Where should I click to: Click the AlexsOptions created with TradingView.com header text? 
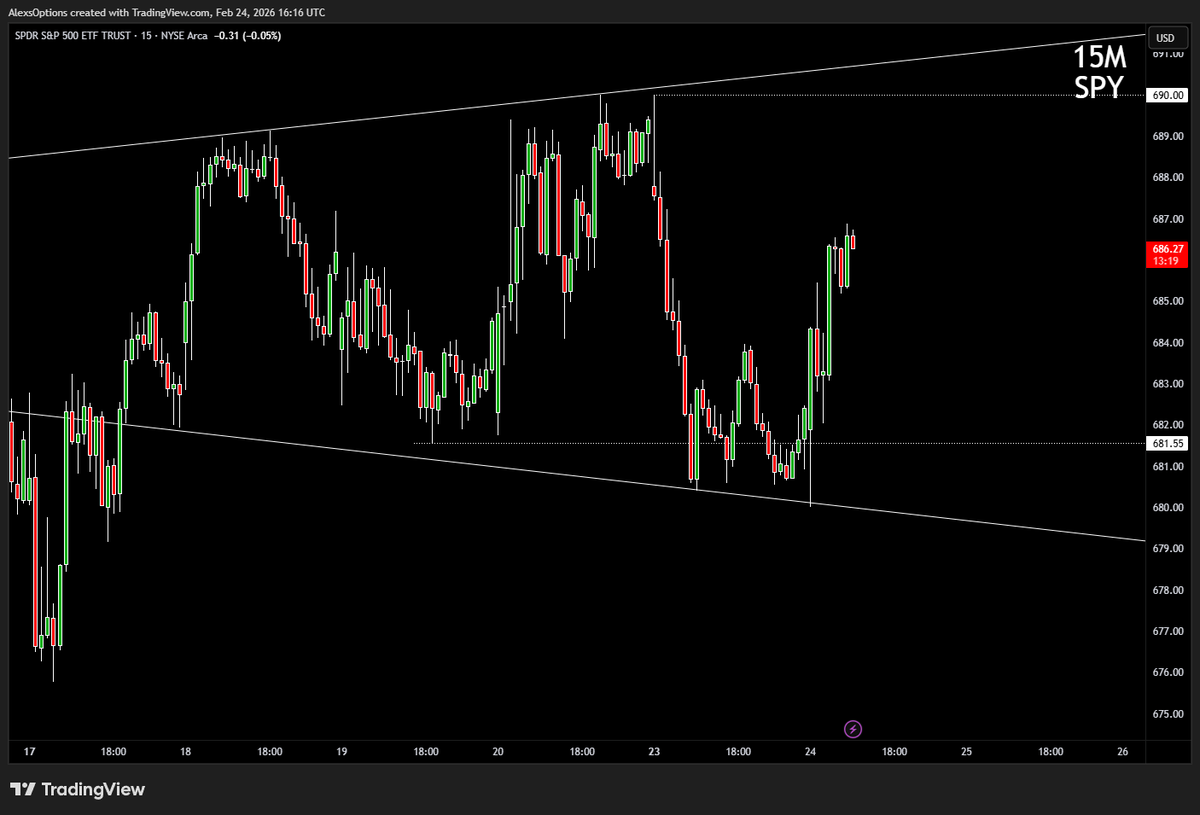click(107, 12)
